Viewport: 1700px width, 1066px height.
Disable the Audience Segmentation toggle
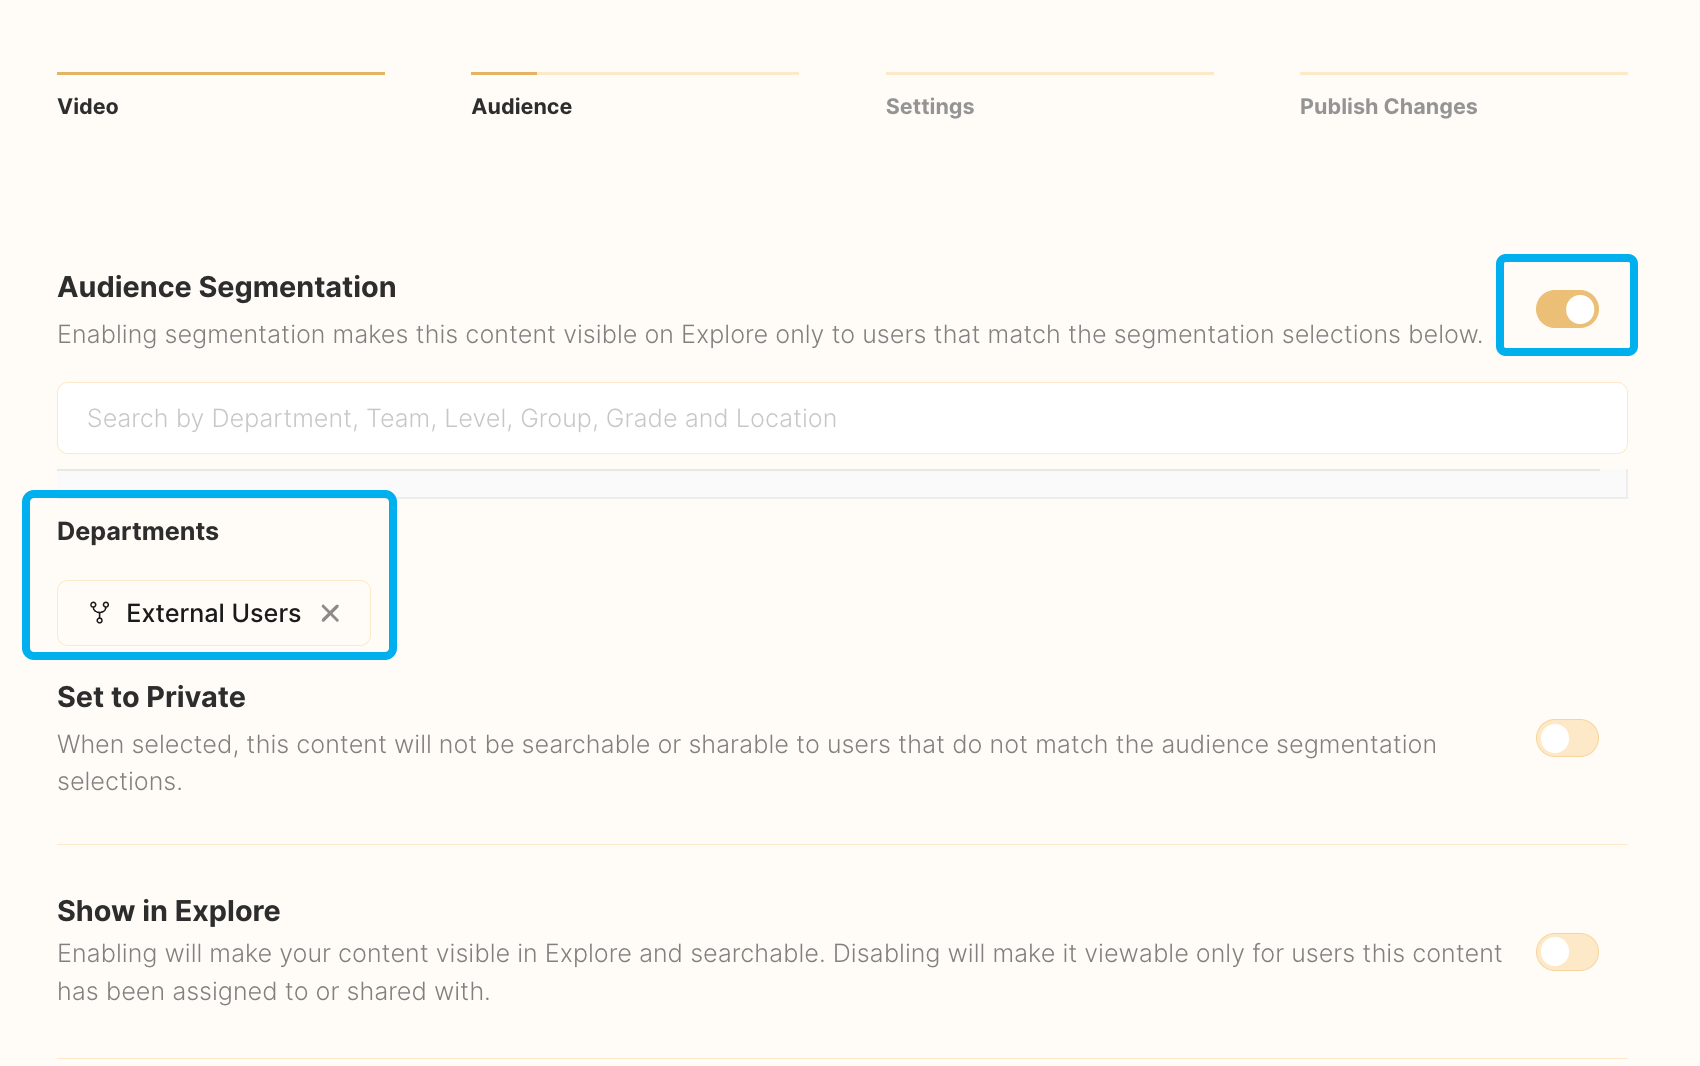coord(1566,309)
